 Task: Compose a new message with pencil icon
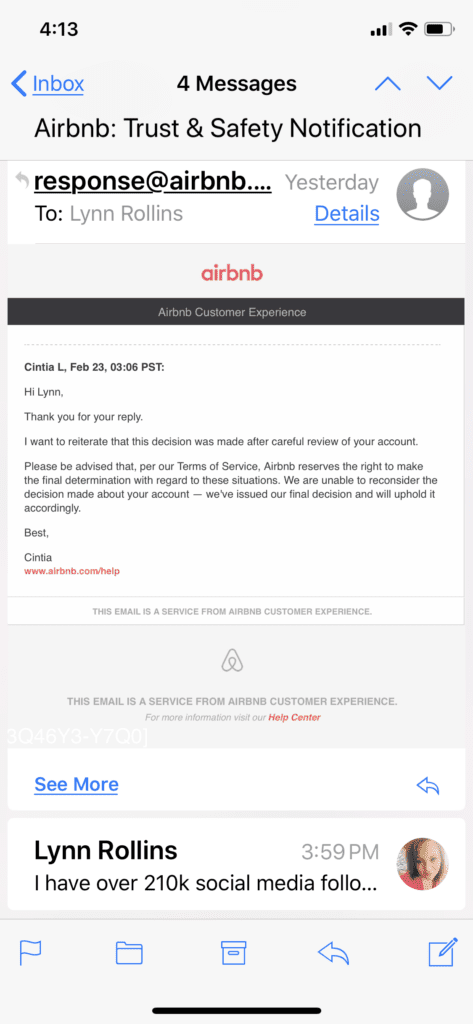click(x=443, y=953)
